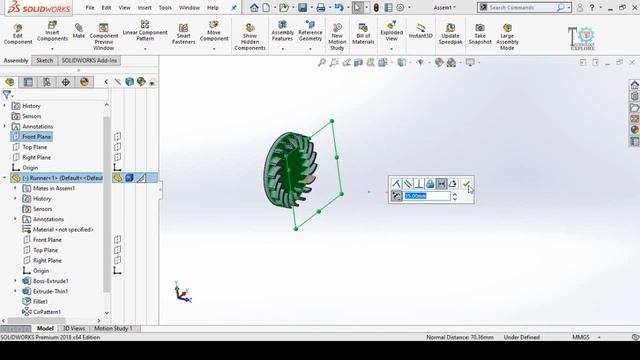Click the Home icon in the quick access bar

[254, 7]
